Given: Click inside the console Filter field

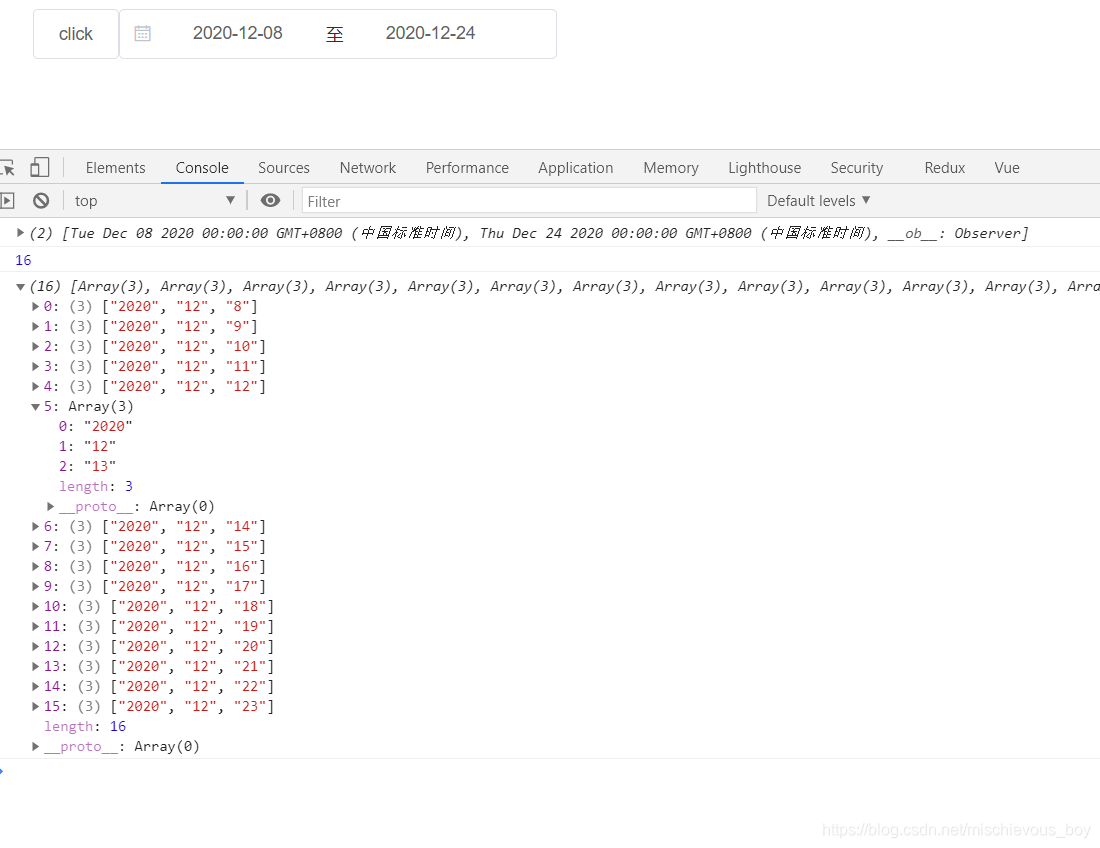Looking at the screenshot, I should pyautogui.click(x=530, y=201).
